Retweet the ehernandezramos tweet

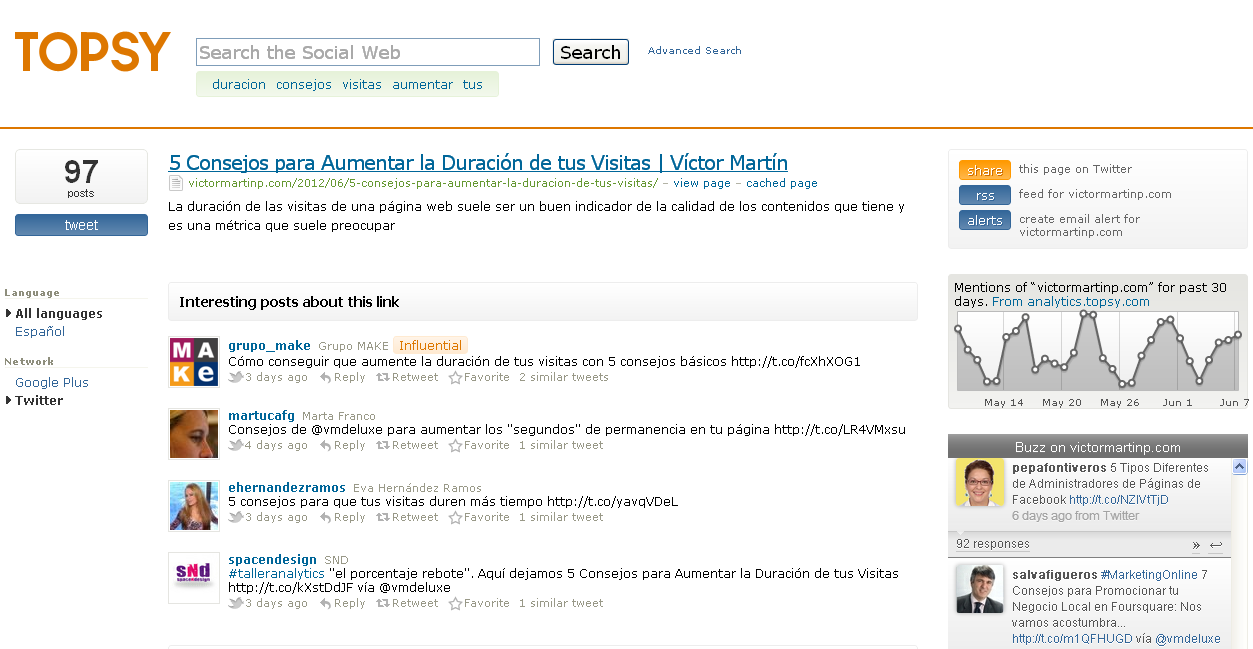407,518
